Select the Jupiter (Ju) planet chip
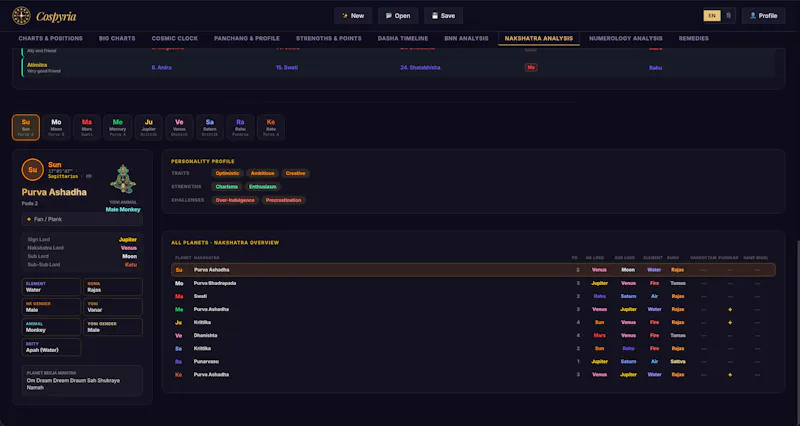The width and height of the screenshot is (800, 426). coord(148,127)
